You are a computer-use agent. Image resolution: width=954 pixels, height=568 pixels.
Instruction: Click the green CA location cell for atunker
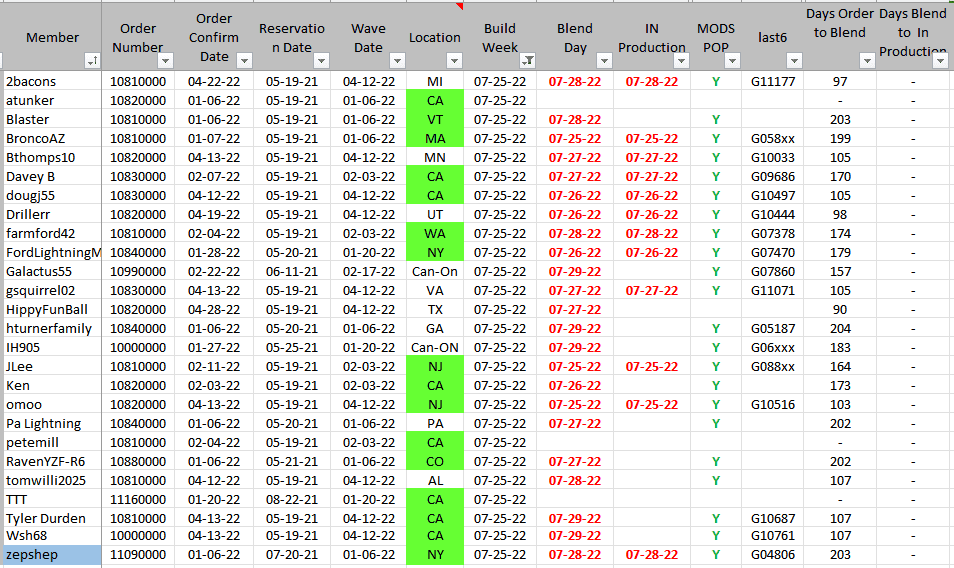tap(435, 100)
